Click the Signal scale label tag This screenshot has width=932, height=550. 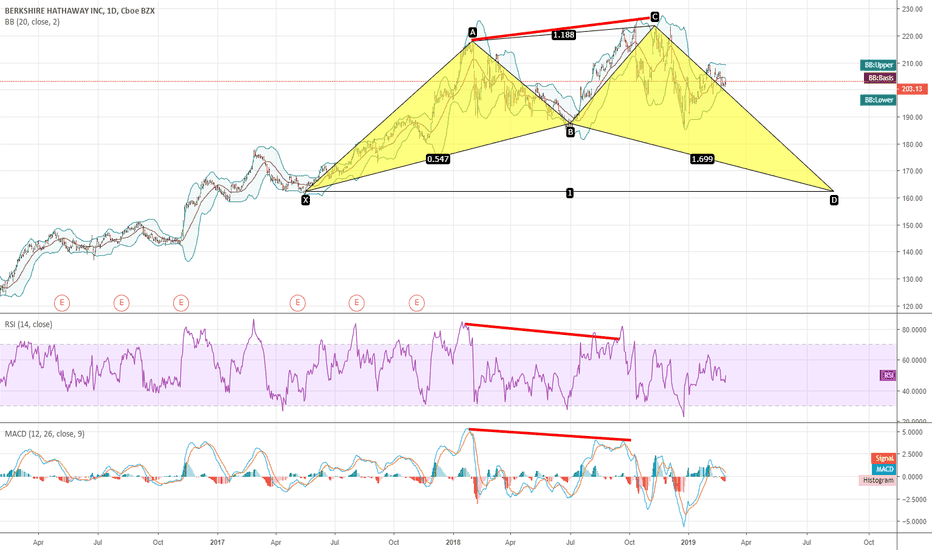click(883, 458)
